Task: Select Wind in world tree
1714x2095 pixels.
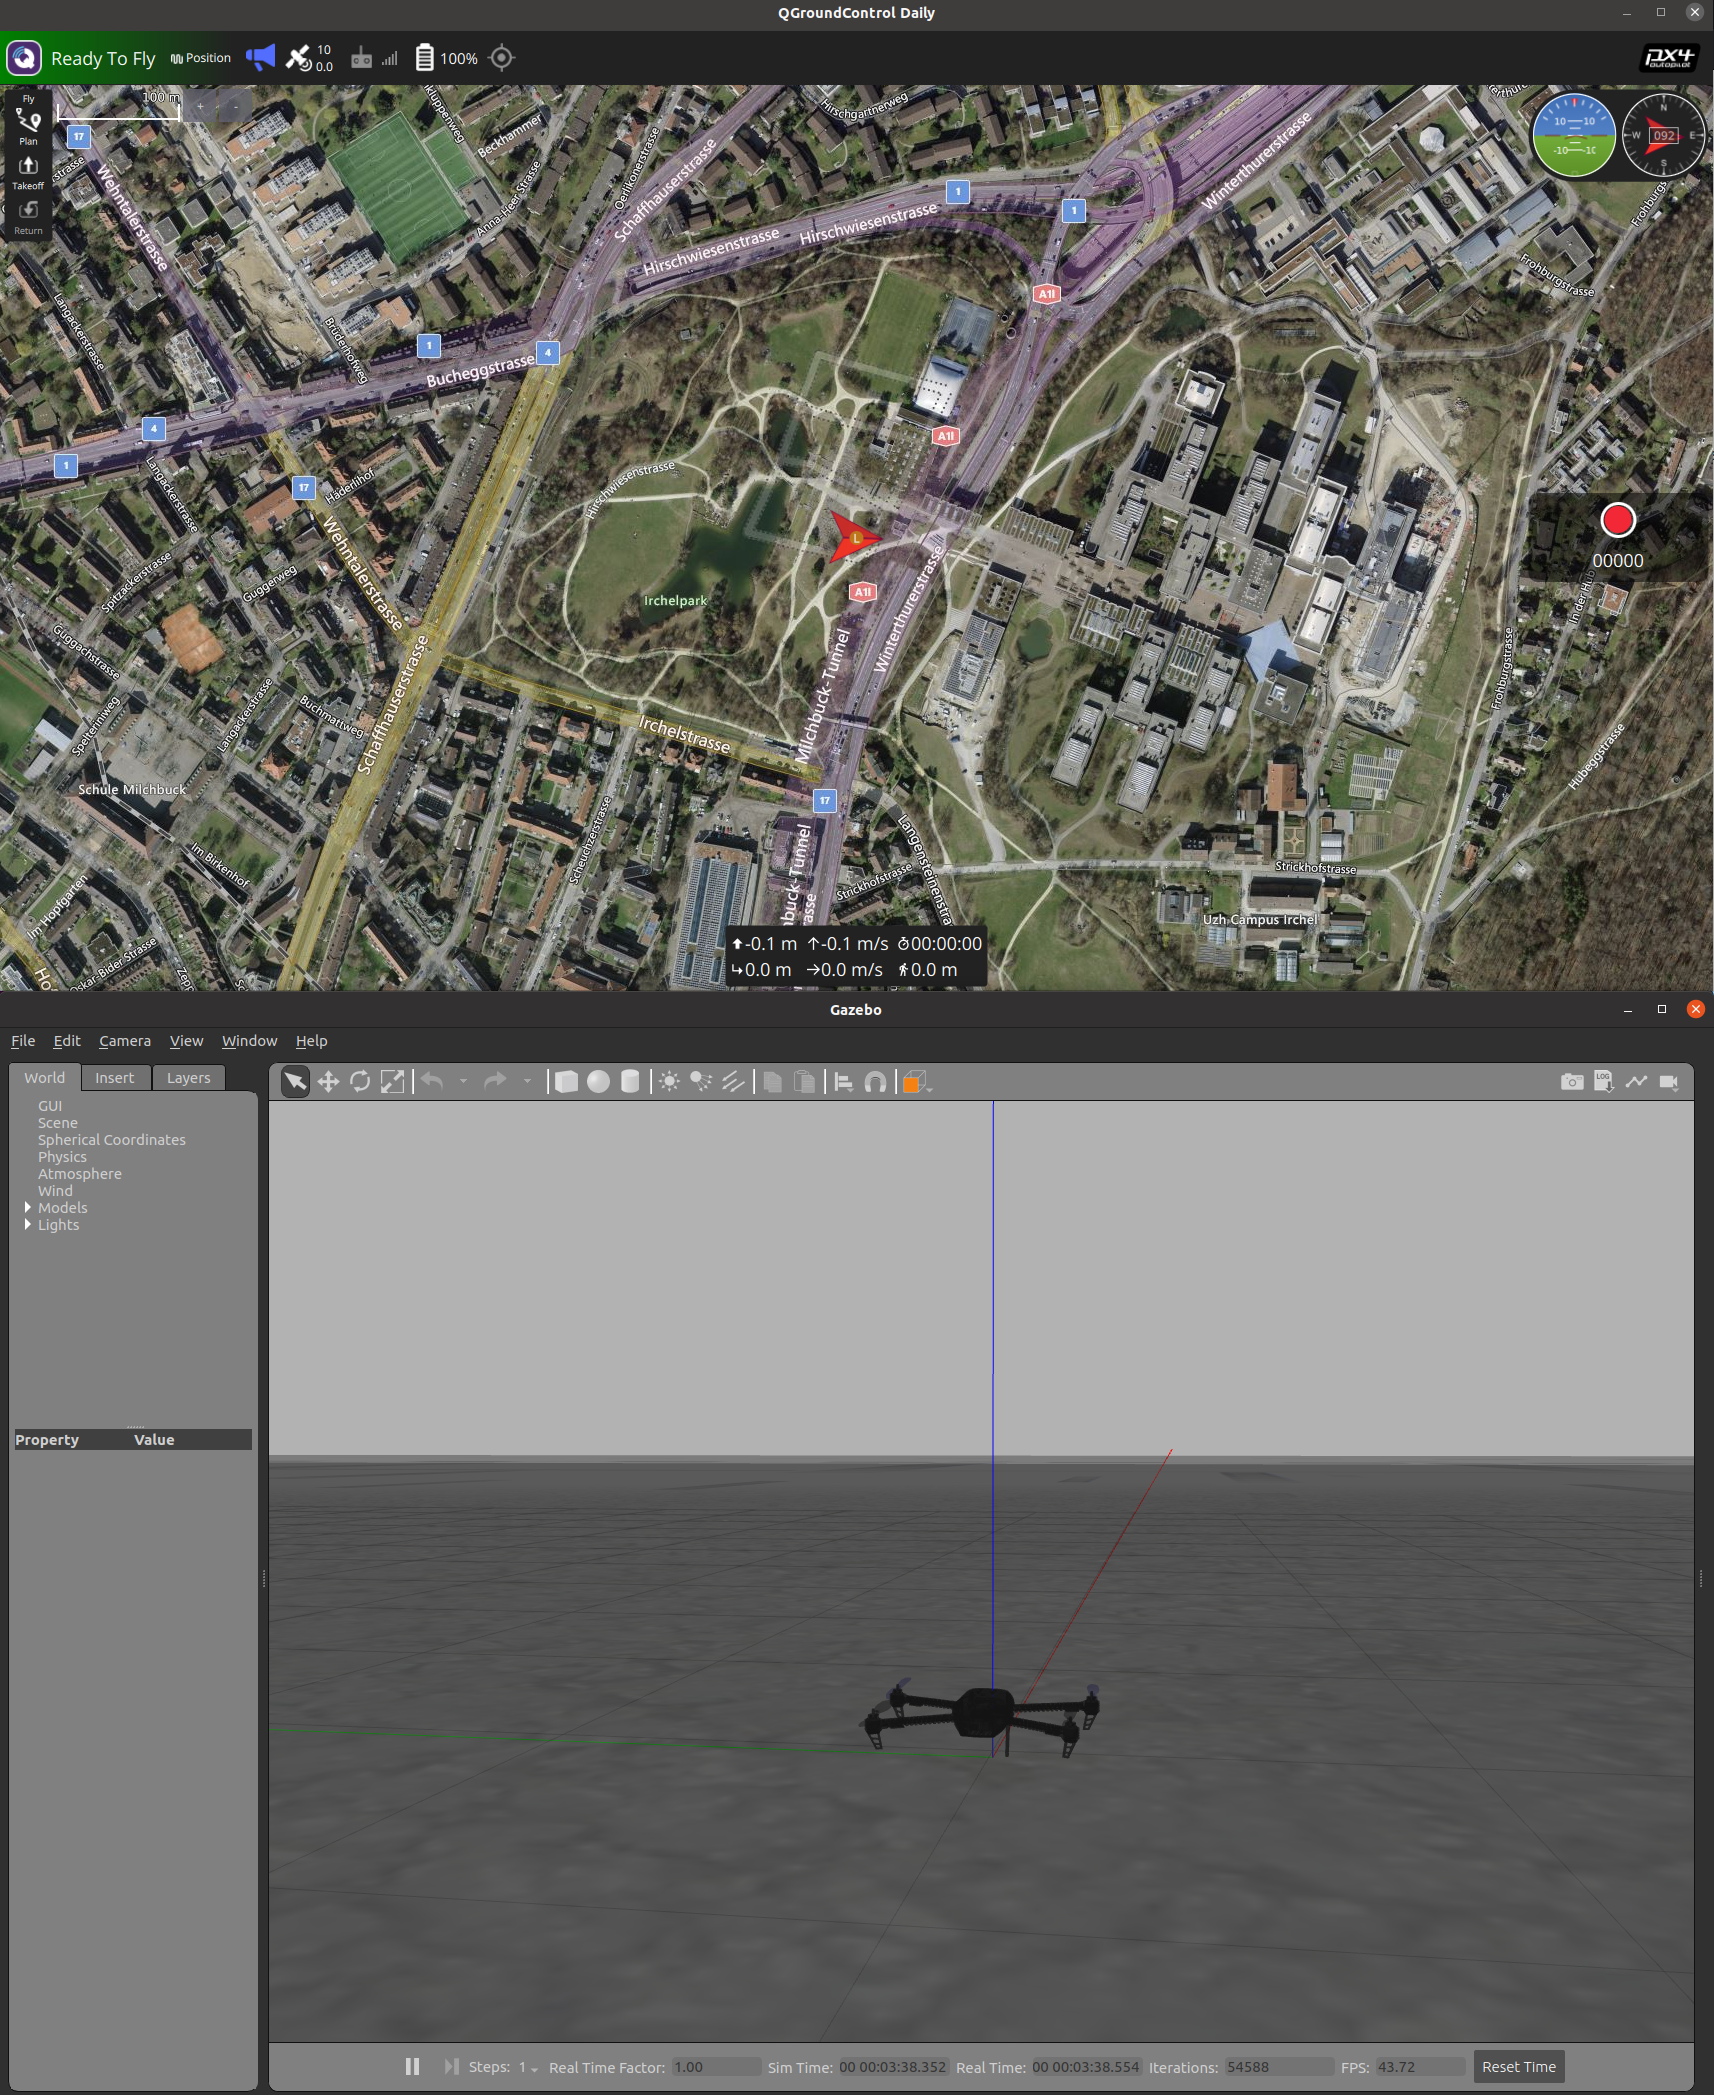Action: point(55,1190)
